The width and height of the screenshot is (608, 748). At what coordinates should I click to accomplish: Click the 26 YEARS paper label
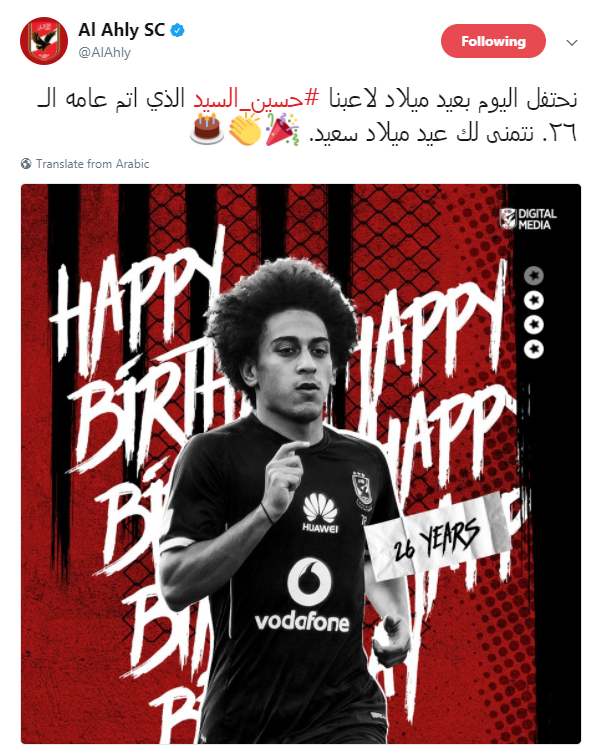tap(437, 537)
